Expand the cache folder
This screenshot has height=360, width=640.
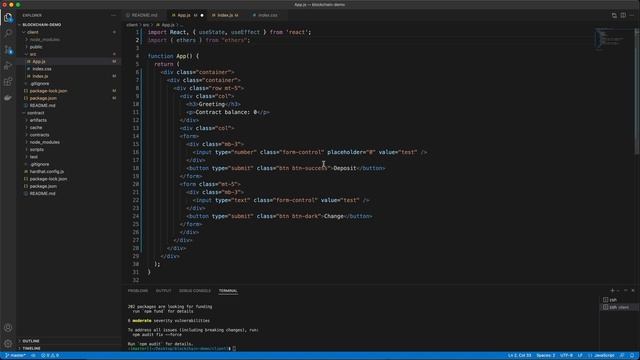tap(69, 127)
